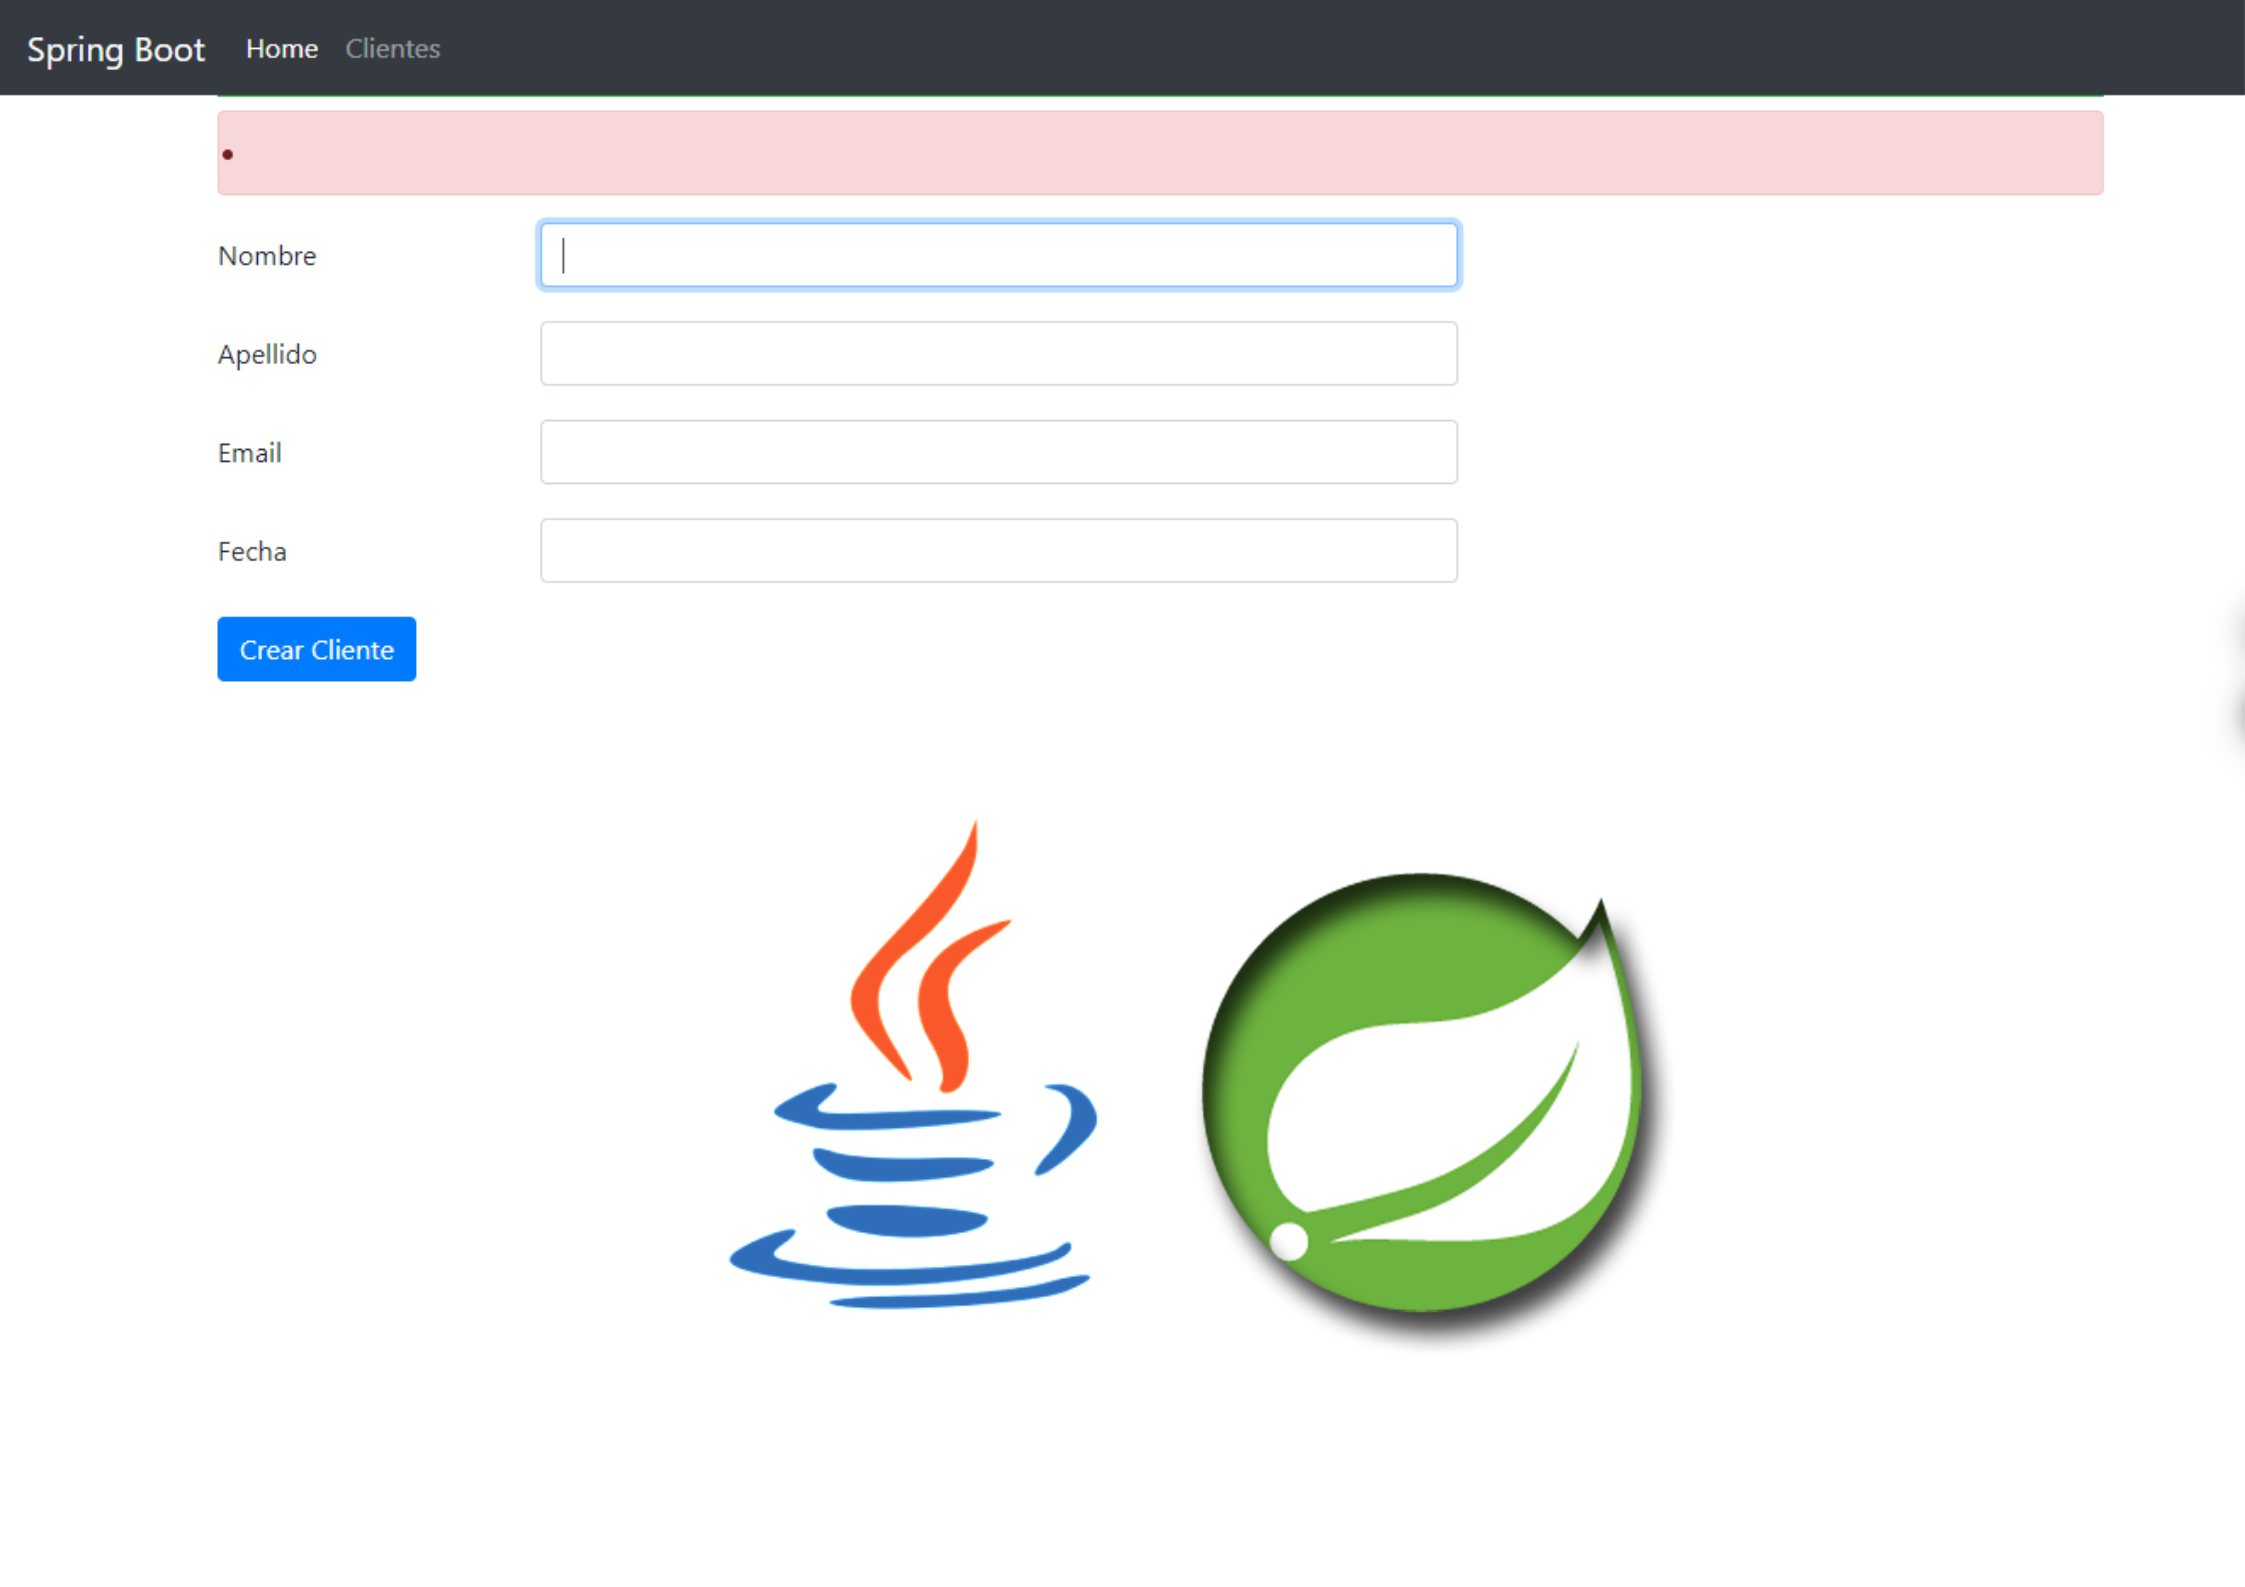
Task: Click the Apellido label text
Action: tap(267, 354)
